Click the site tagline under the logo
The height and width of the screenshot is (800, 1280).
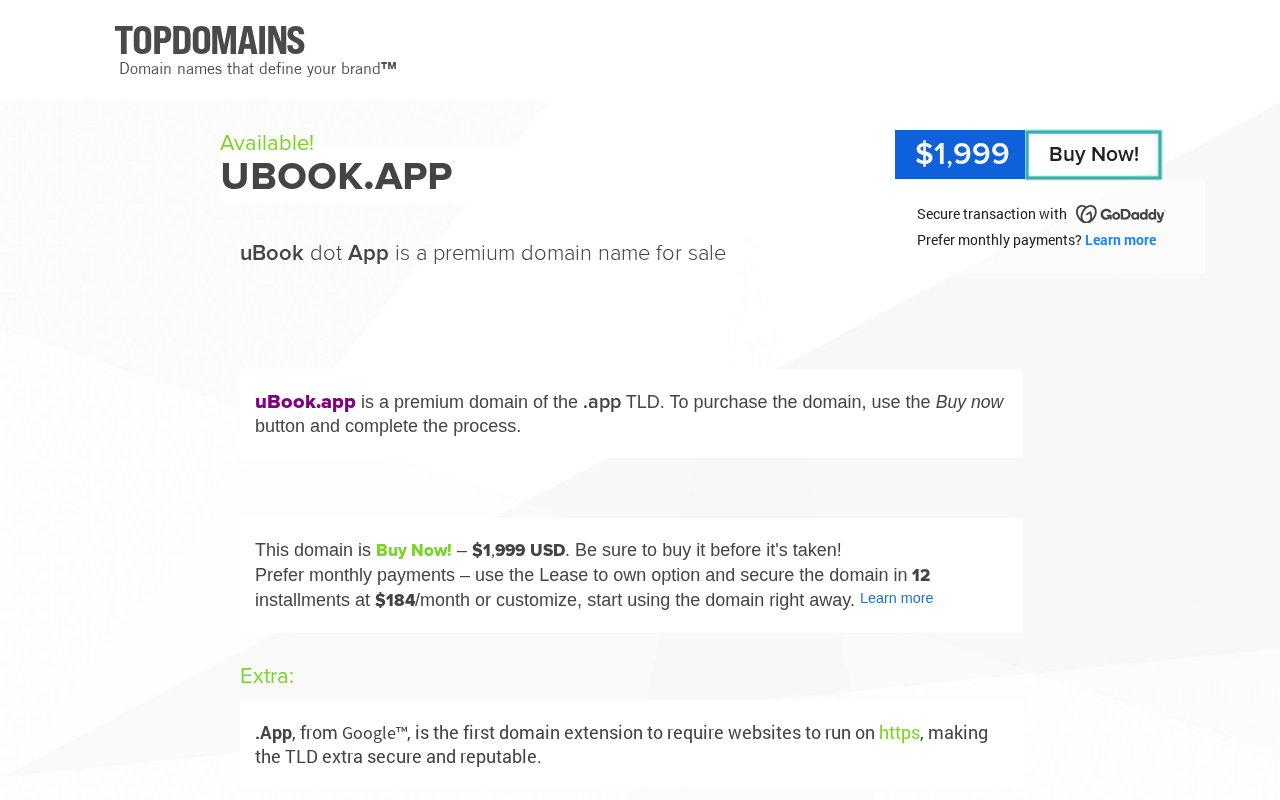pos(257,69)
